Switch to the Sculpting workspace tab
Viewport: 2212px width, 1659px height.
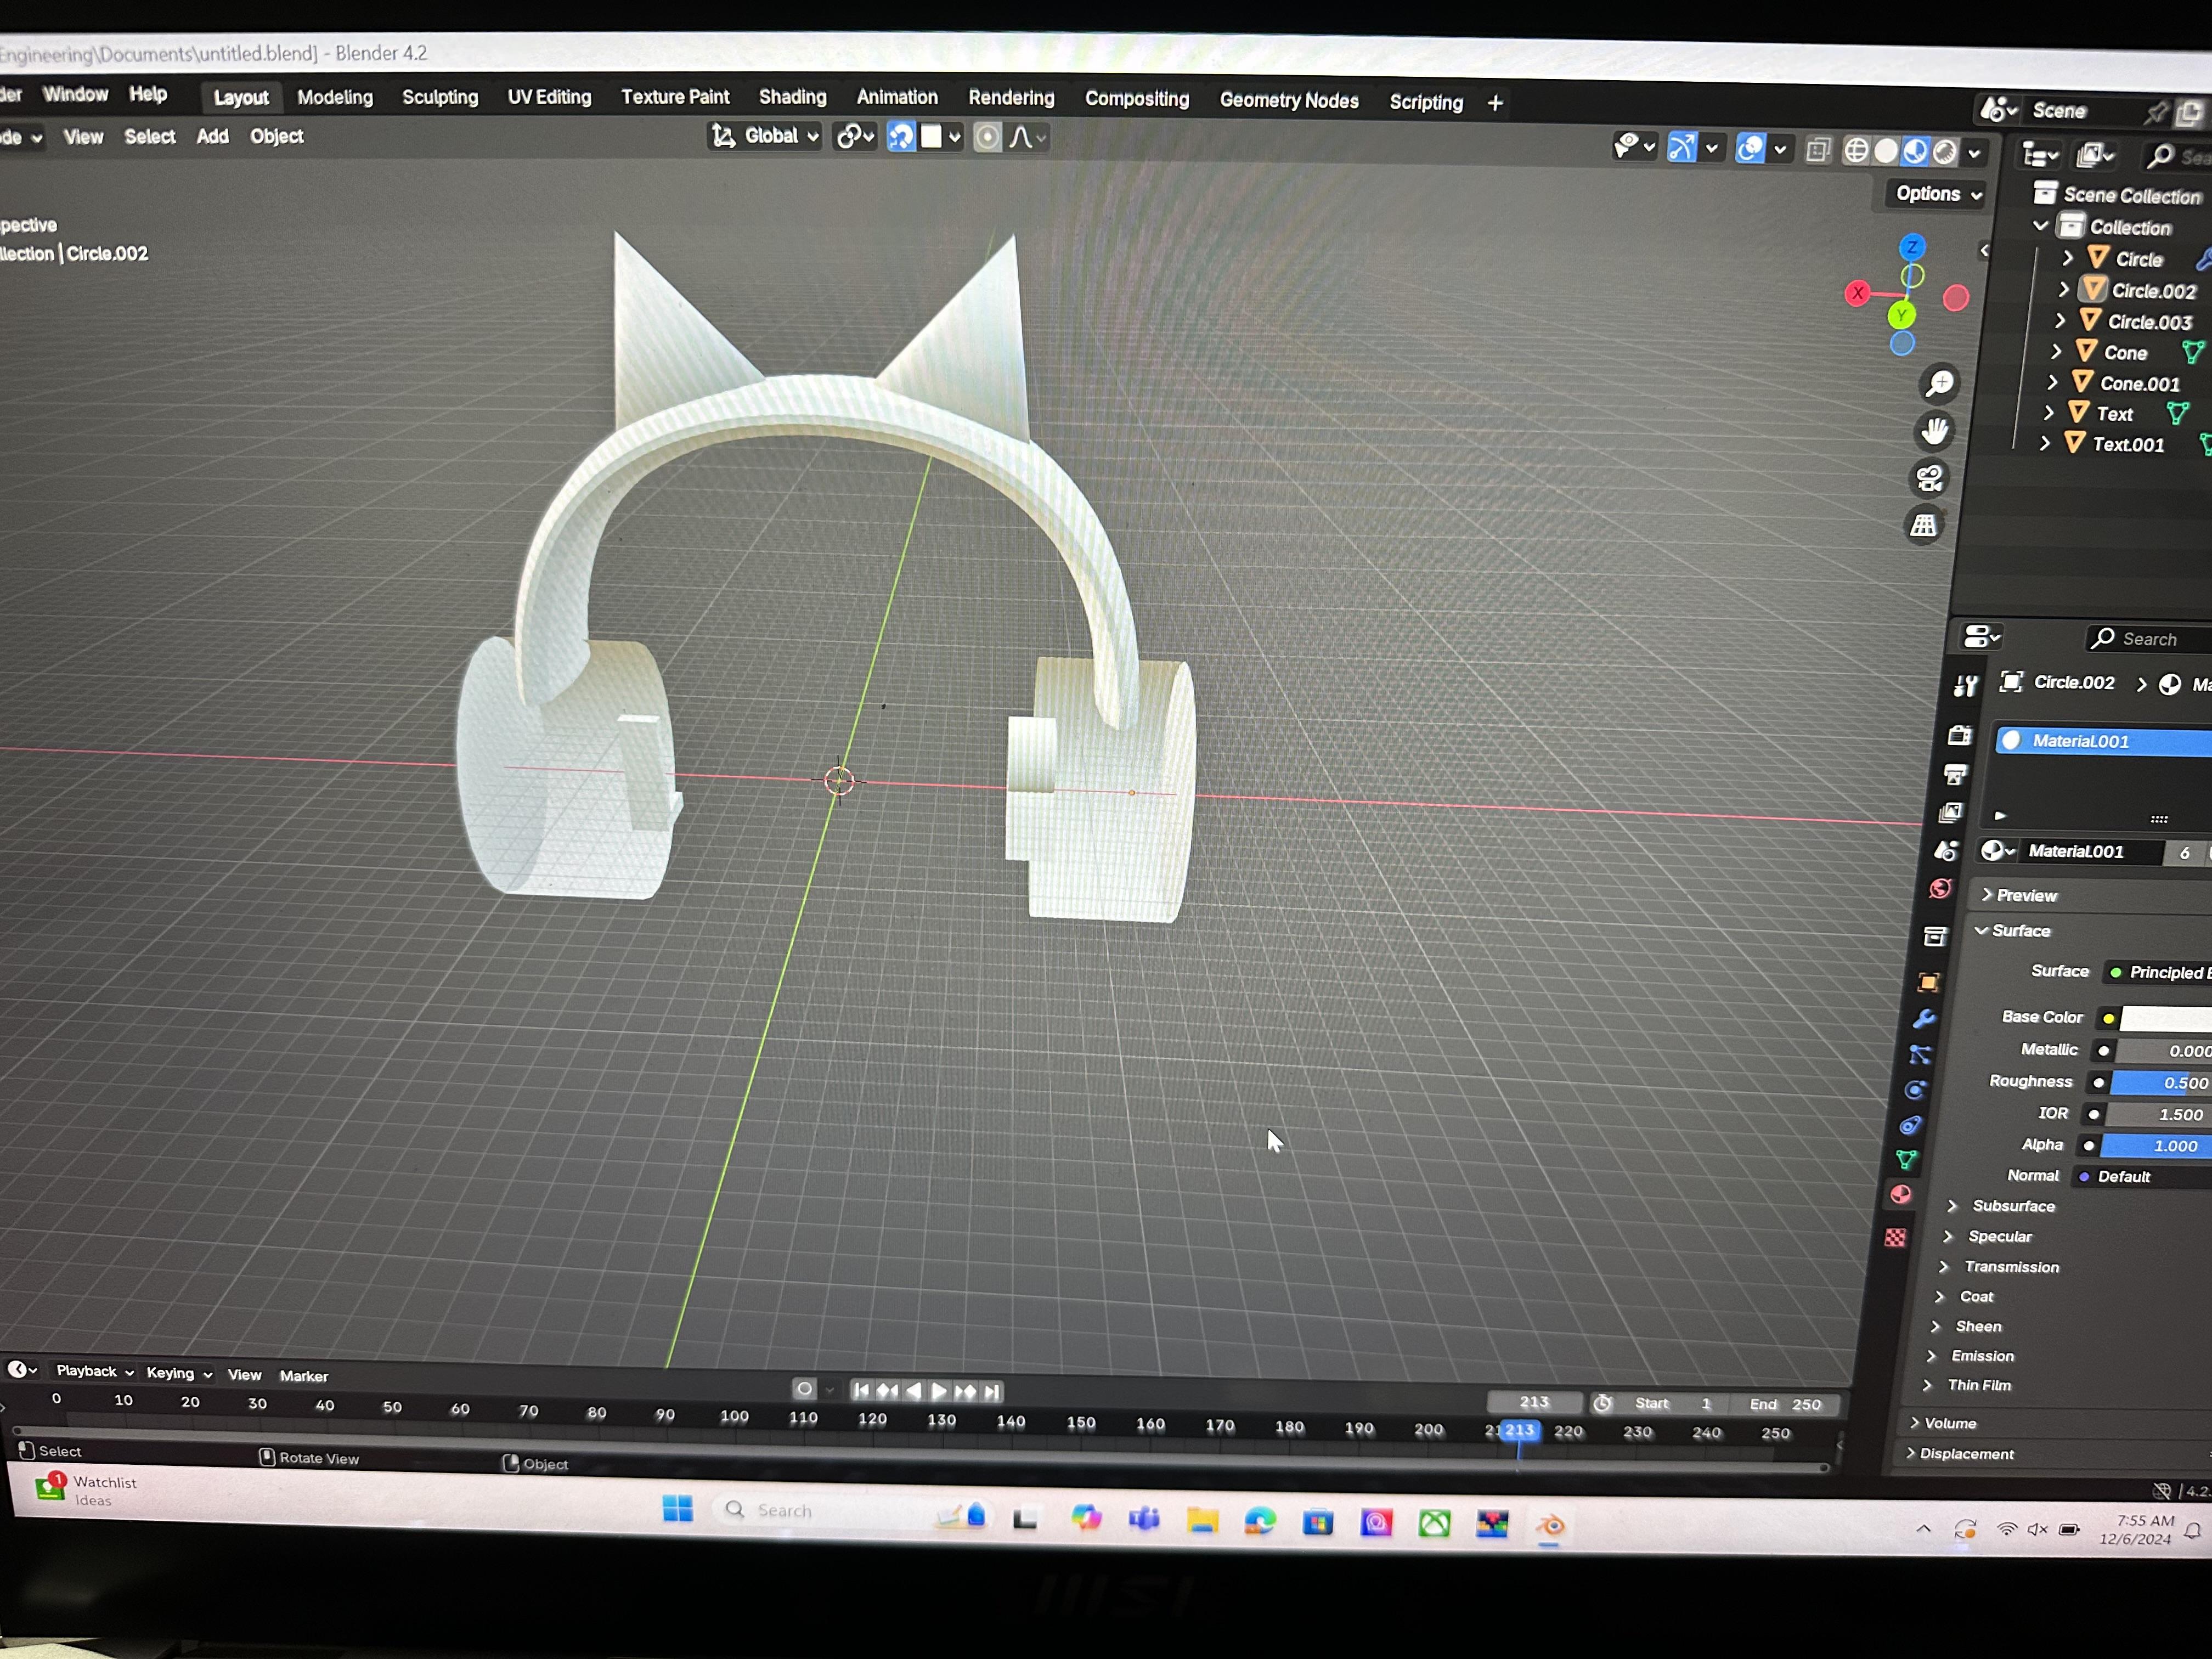440,97
